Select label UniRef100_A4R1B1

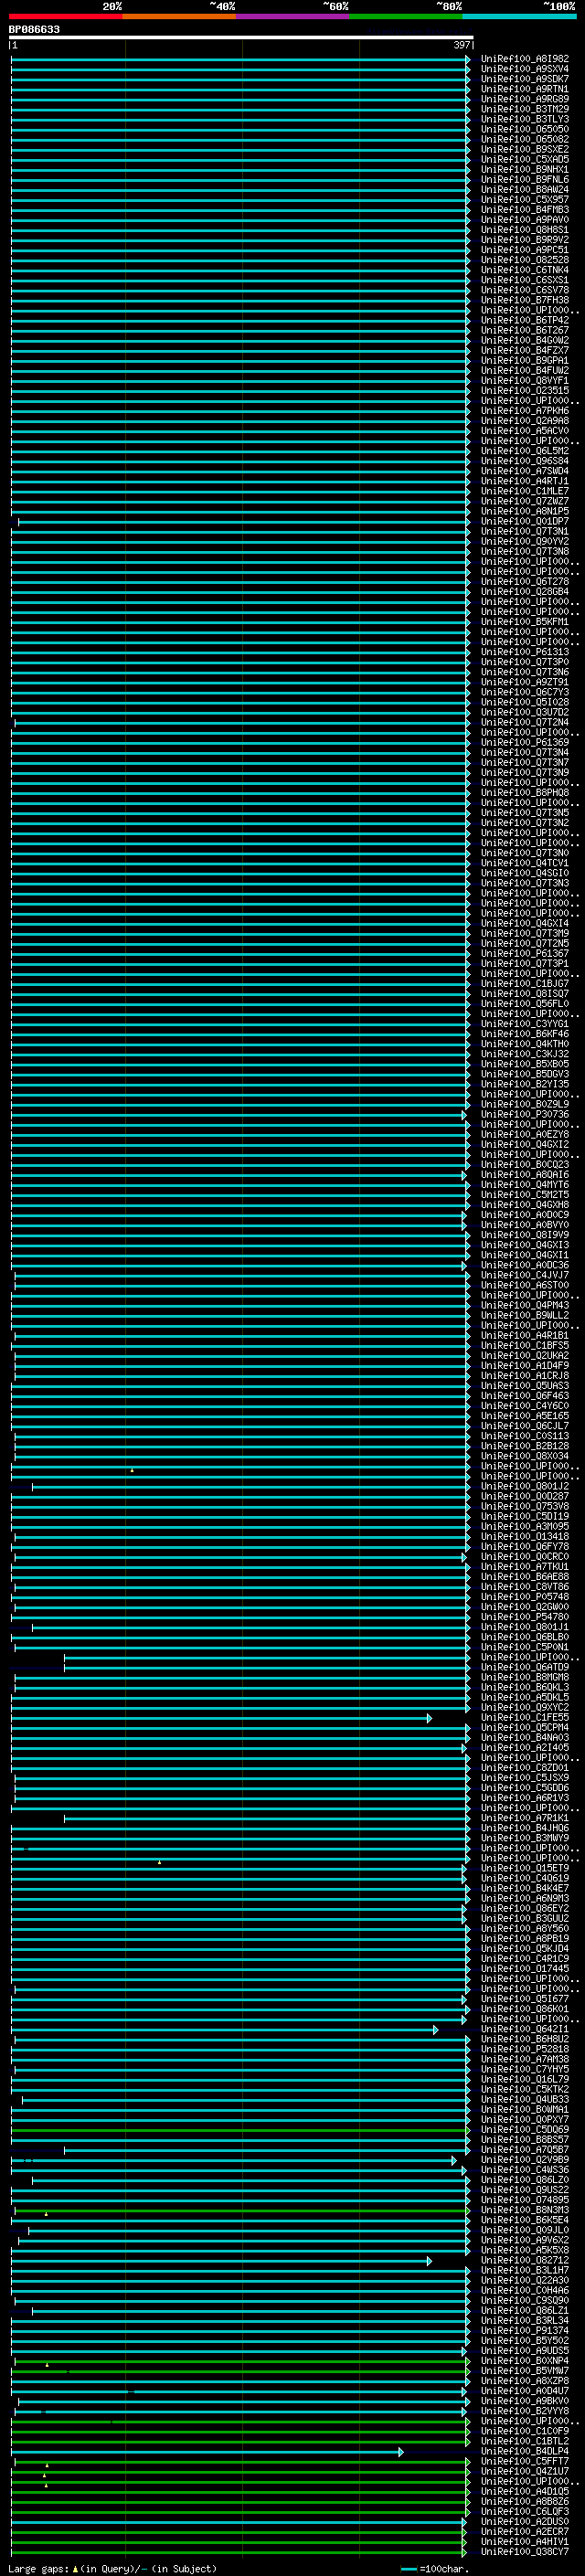pos(525,1335)
